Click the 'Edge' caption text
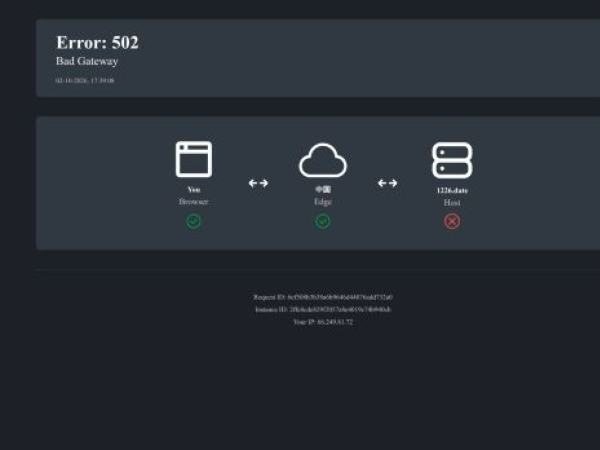600x450 pixels. 322,202
